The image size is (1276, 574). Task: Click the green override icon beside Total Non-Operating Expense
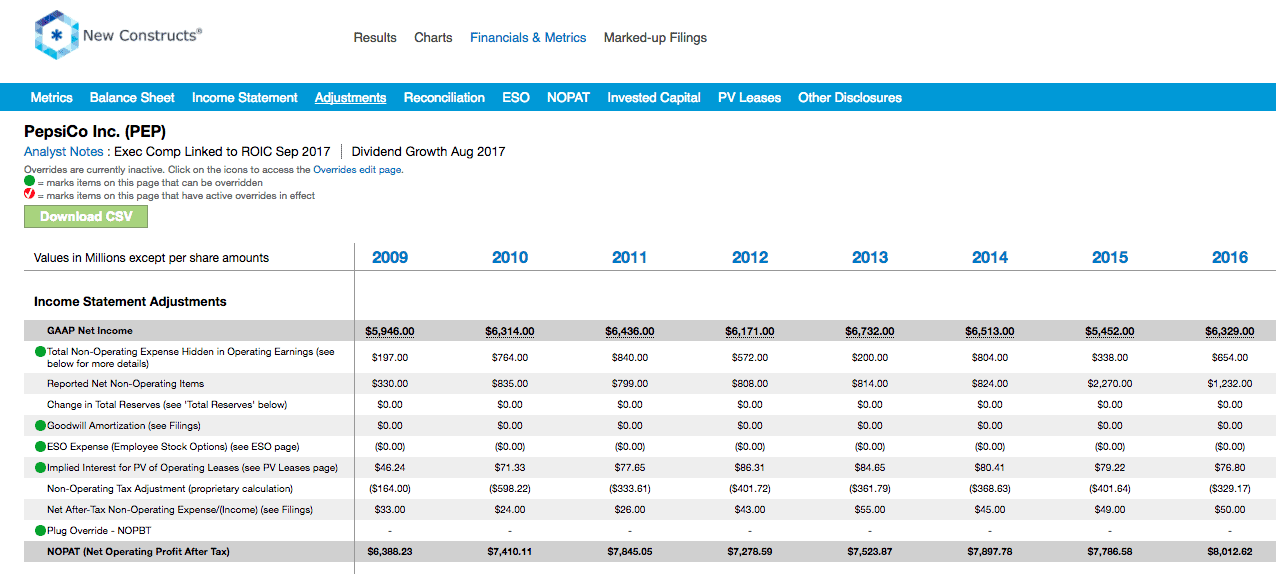tap(41, 352)
